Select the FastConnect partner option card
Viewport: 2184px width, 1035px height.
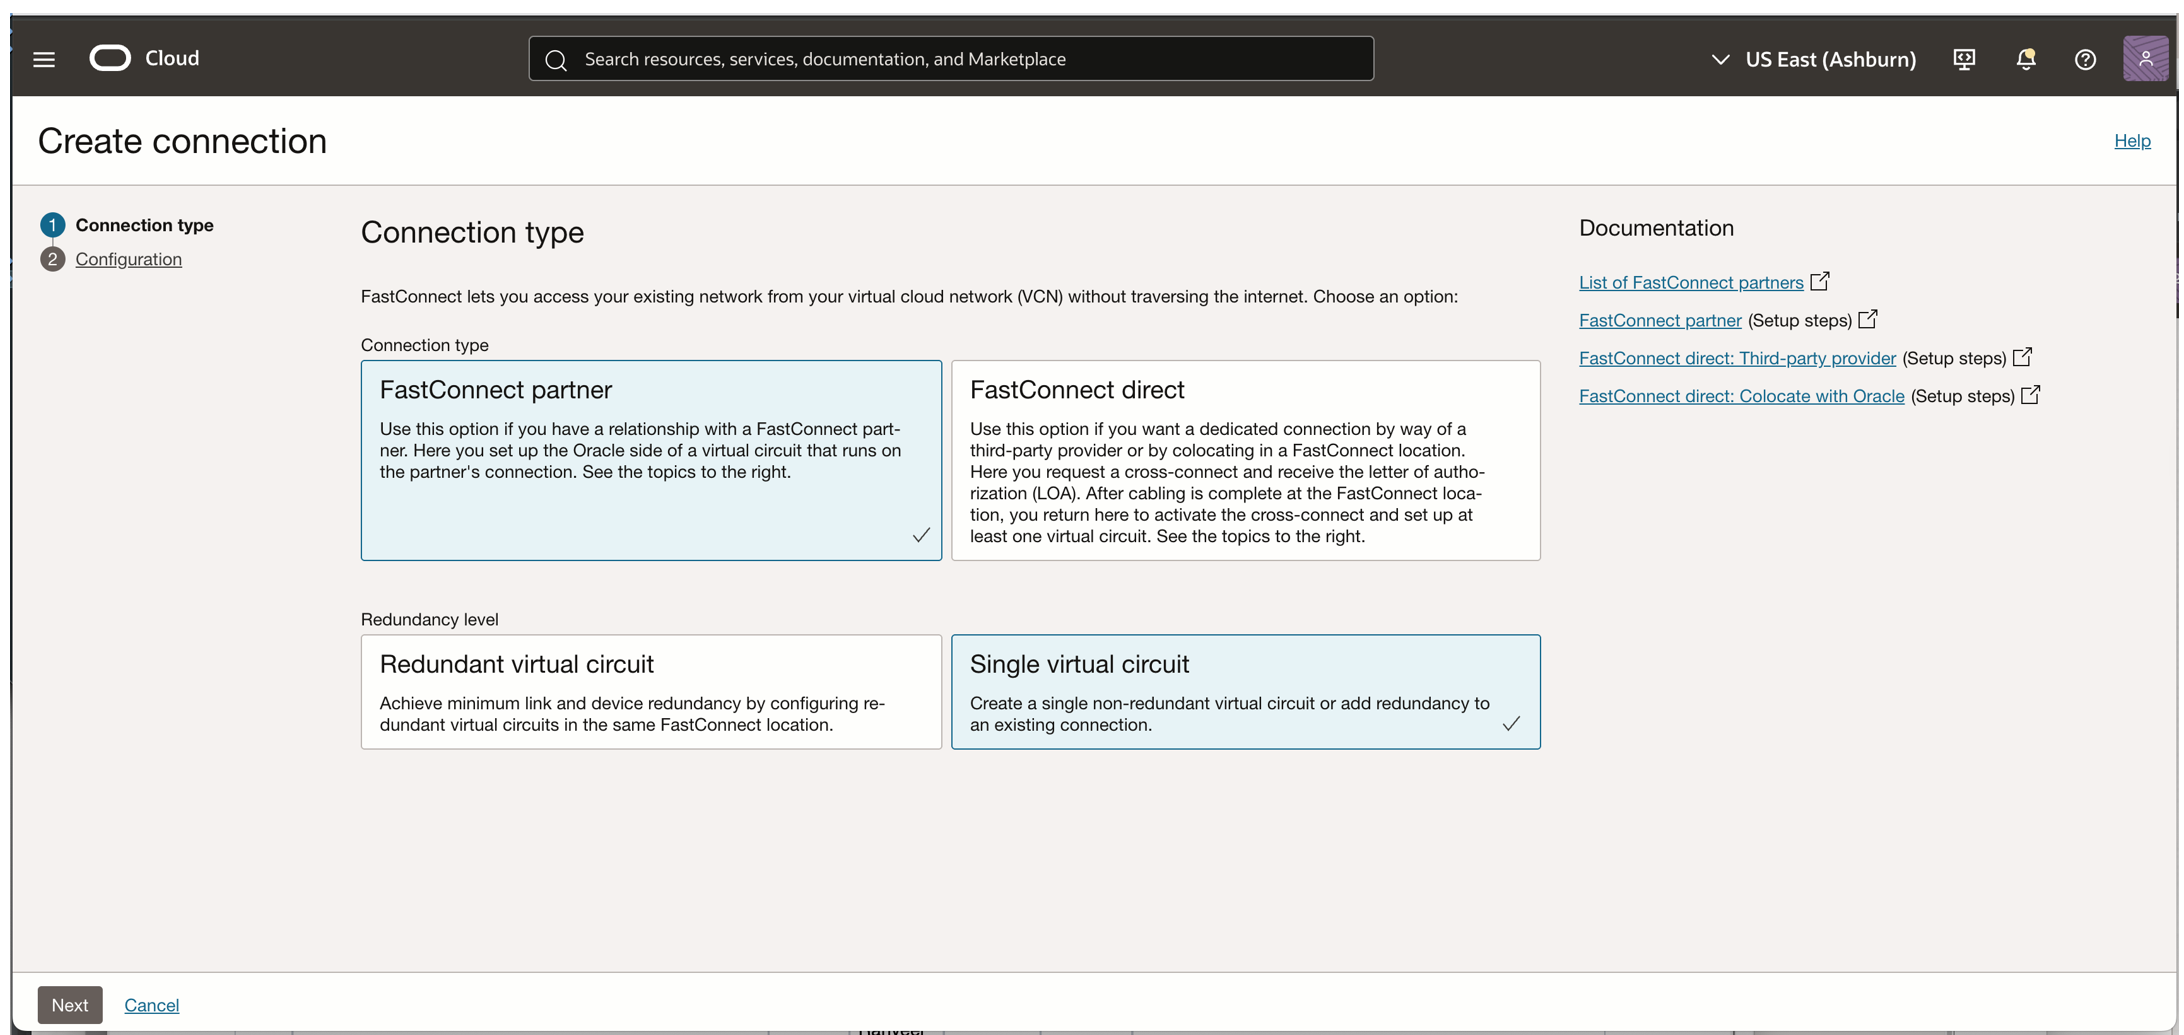[651, 460]
